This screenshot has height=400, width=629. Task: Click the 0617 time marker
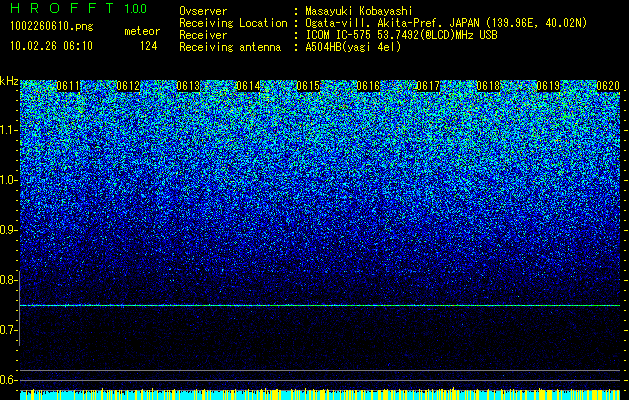[428, 86]
